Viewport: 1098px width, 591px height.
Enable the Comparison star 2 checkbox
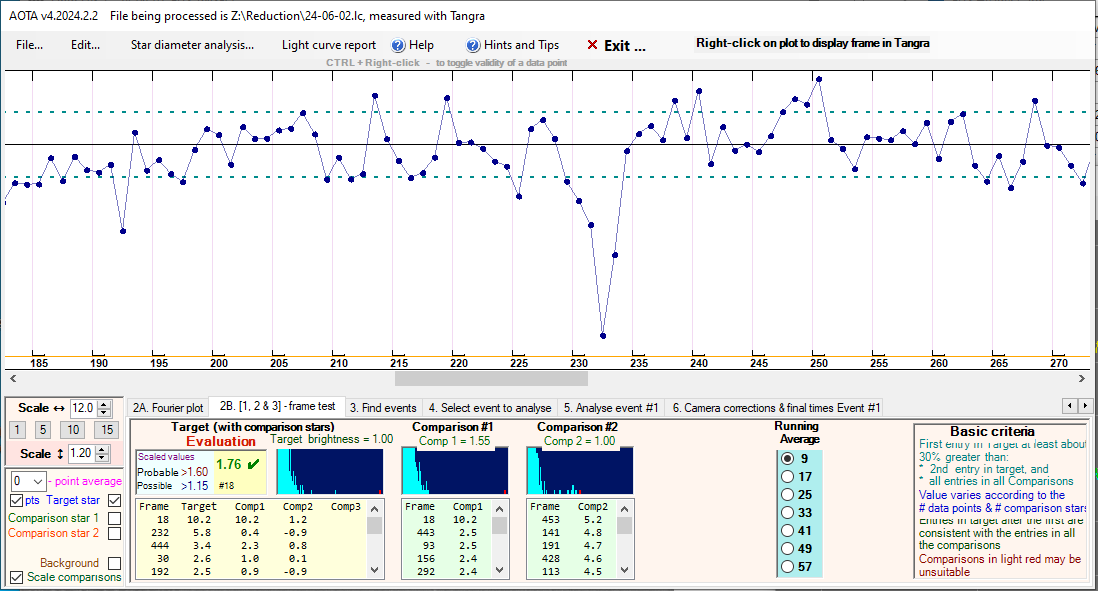click(x=115, y=533)
